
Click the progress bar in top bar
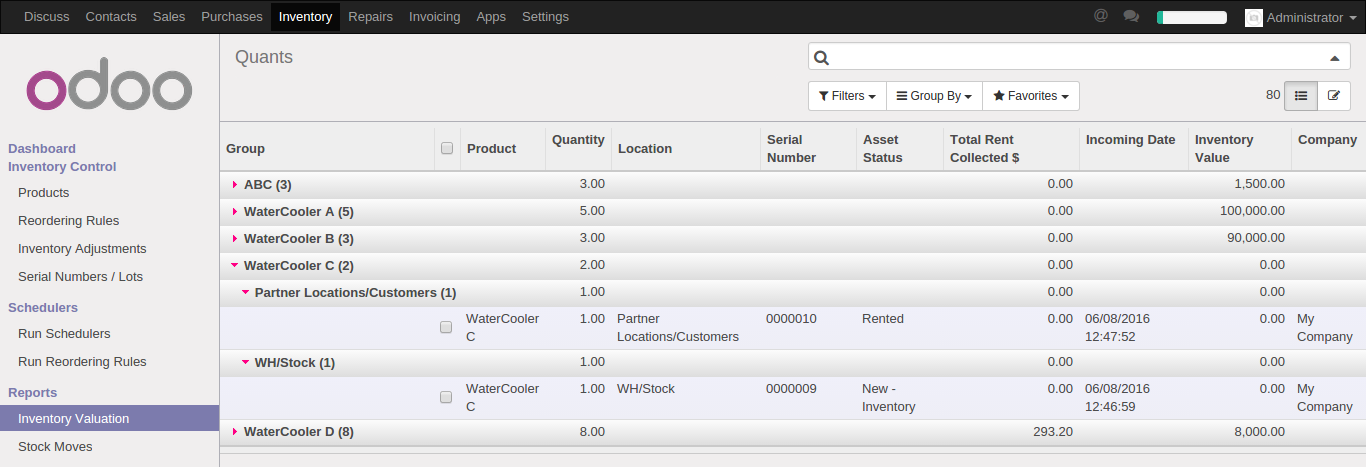tap(1191, 17)
